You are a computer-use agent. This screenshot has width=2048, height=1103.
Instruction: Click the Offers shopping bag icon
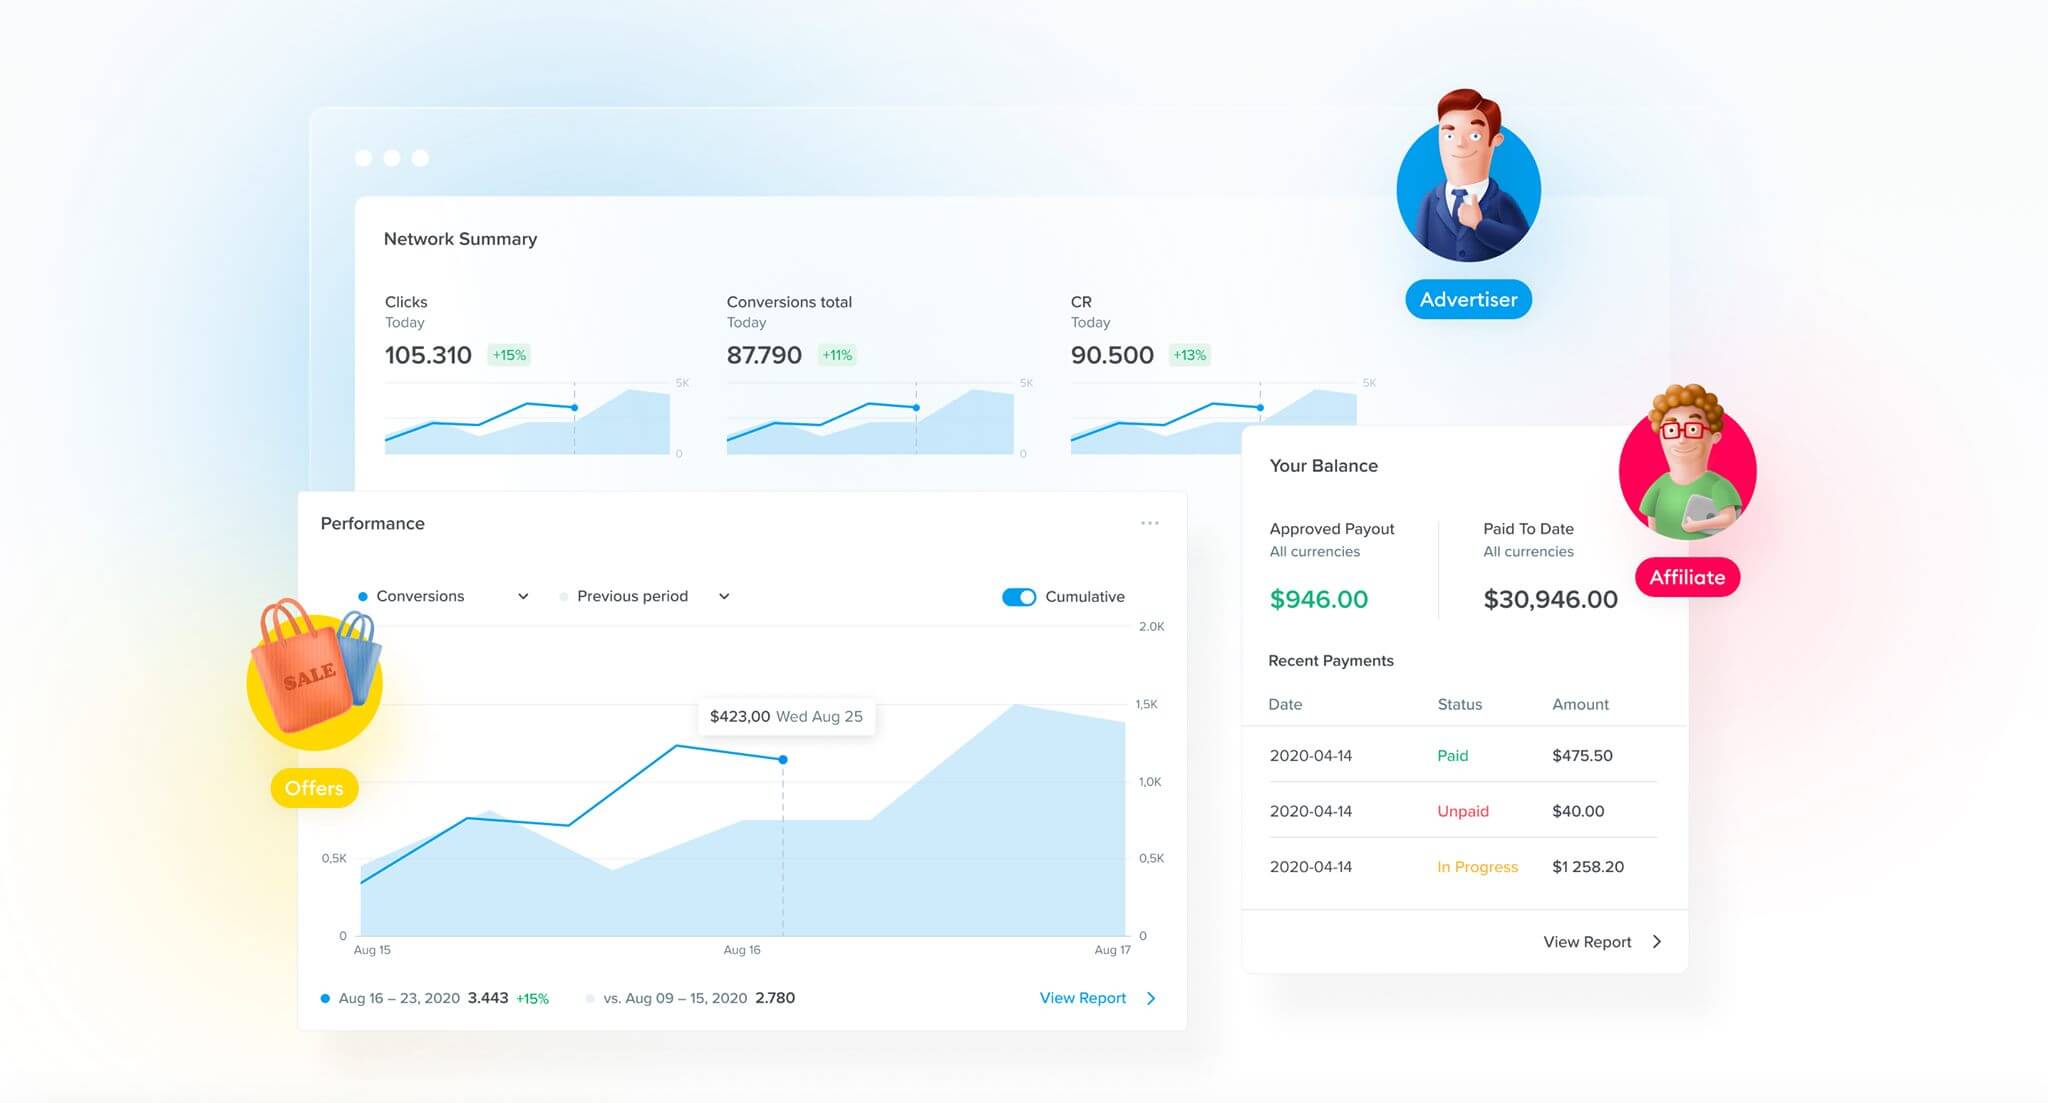click(x=316, y=695)
